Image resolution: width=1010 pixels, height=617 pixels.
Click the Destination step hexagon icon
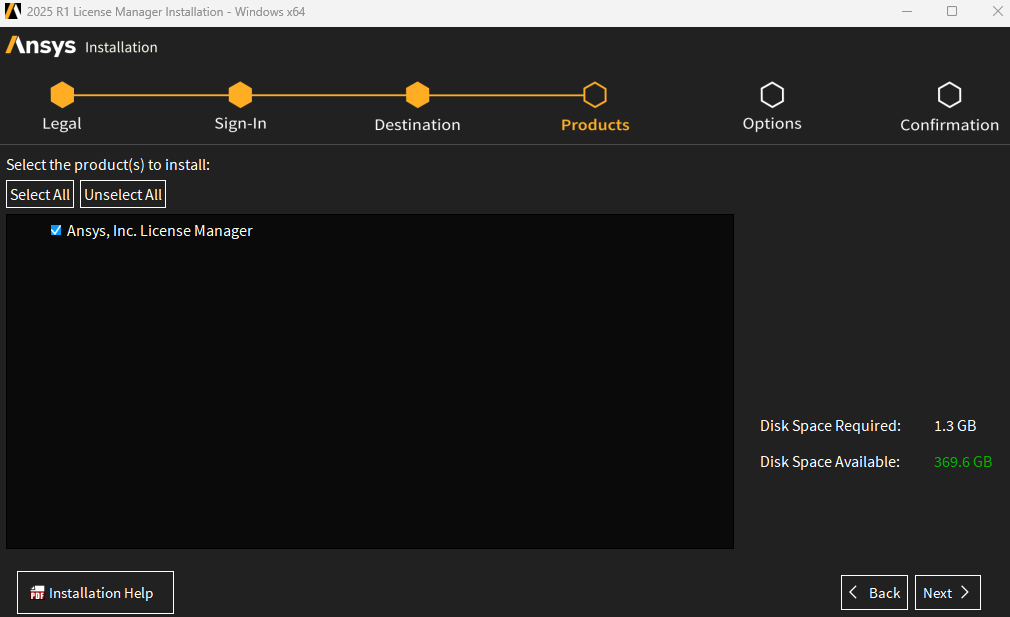(x=417, y=95)
